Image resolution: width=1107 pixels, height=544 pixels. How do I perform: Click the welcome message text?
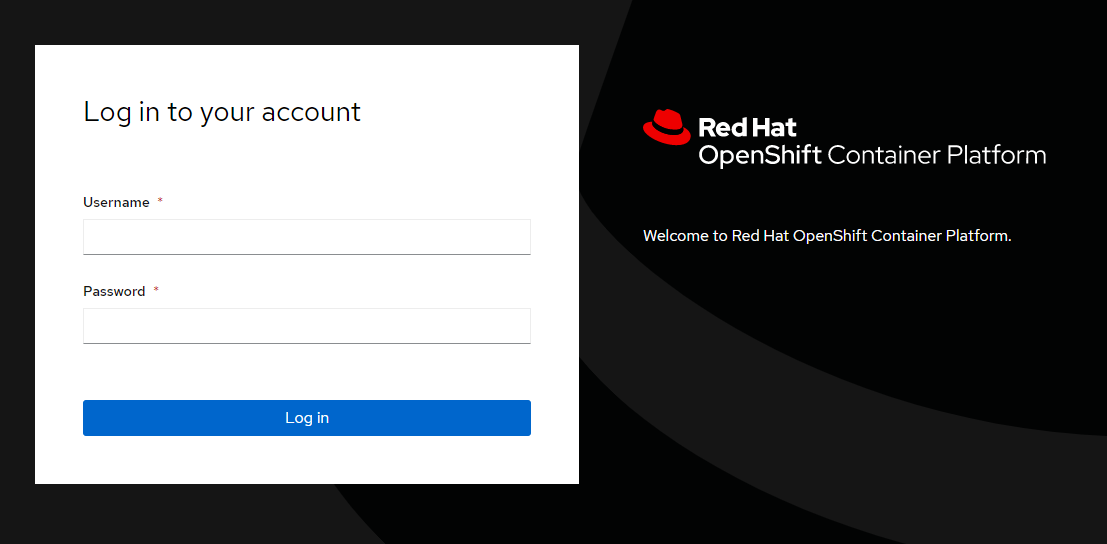(827, 236)
